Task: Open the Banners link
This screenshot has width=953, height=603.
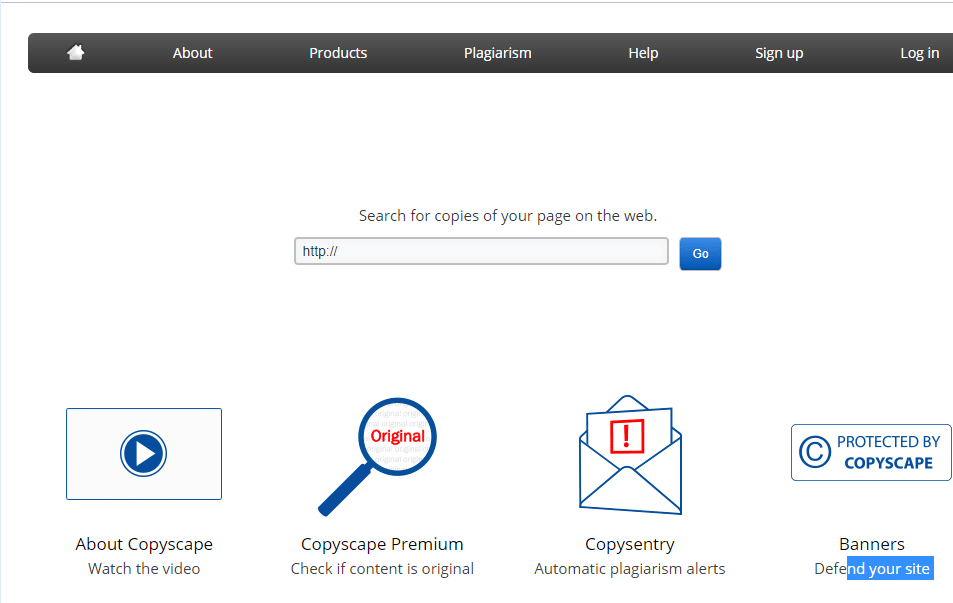Action: pyautogui.click(x=872, y=544)
